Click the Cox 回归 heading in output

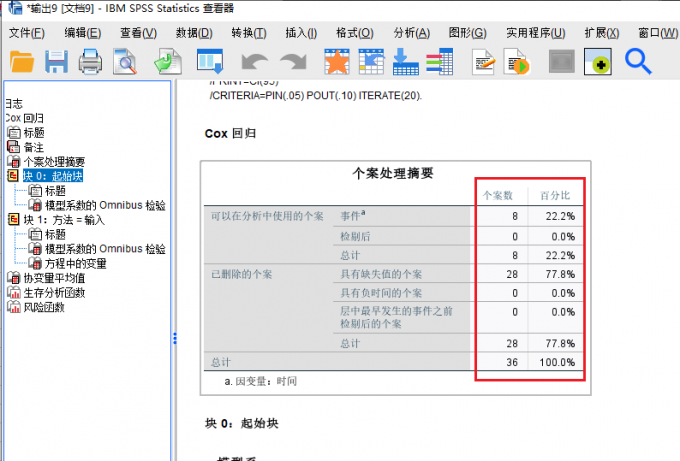pyautogui.click(x=230, y=133)
